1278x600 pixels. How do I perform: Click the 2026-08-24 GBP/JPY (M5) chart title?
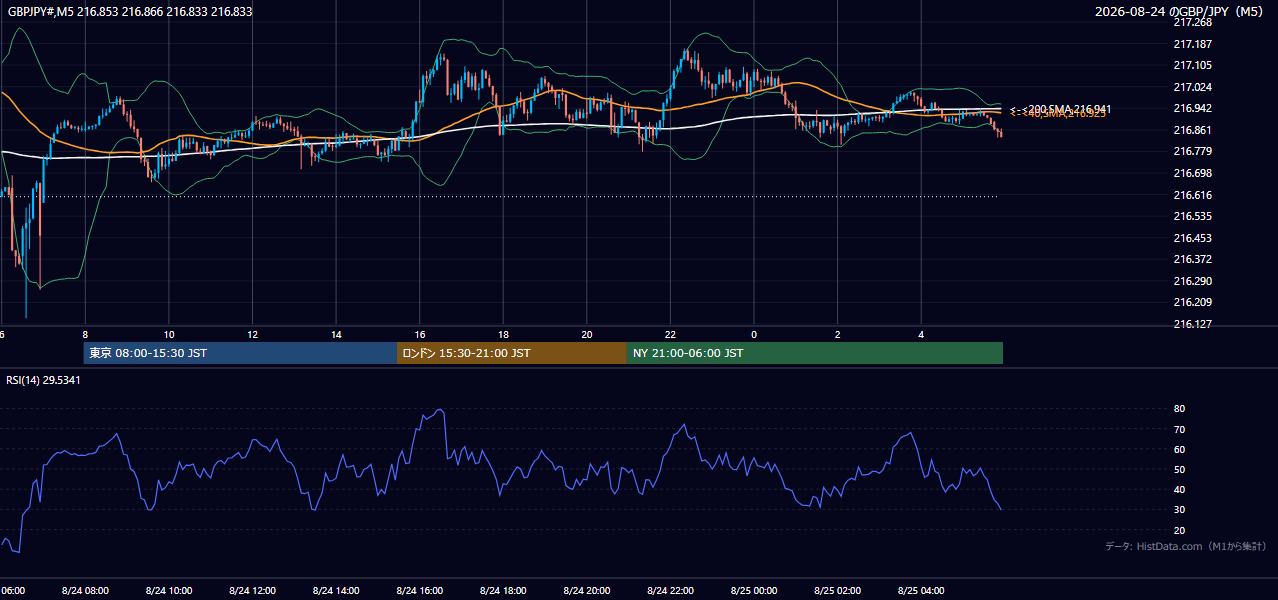(x=1181, y=11)
